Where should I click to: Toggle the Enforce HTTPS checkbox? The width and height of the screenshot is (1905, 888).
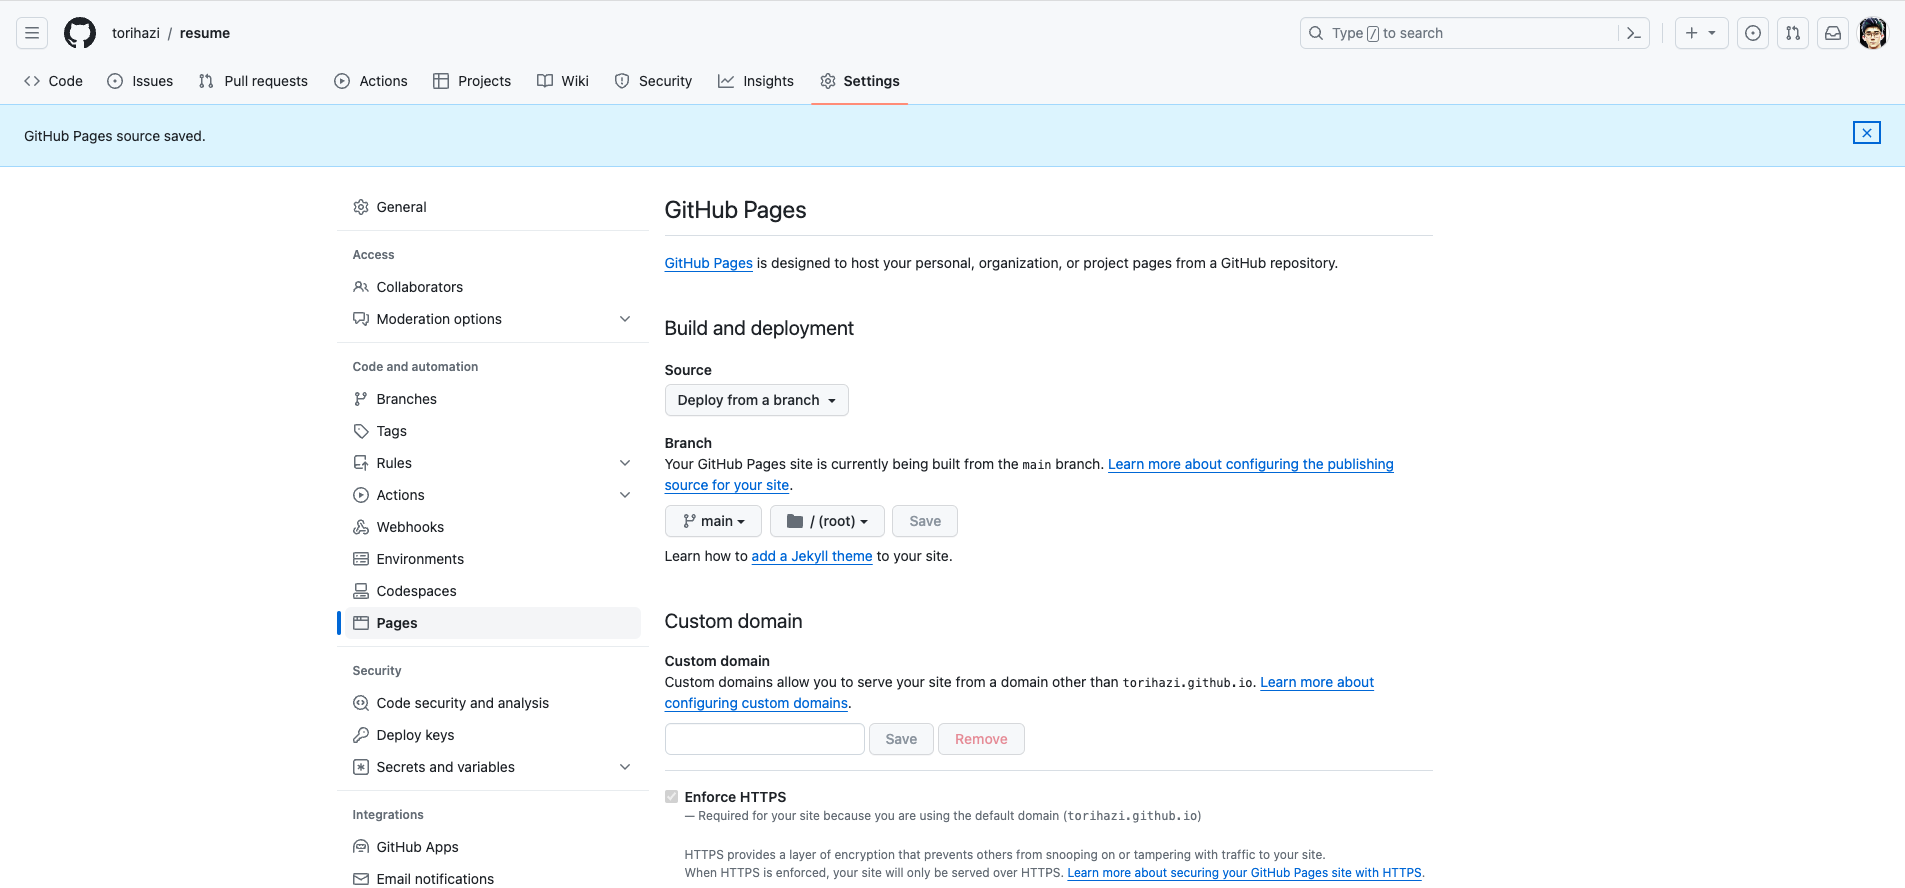click(x=672, y=797)
